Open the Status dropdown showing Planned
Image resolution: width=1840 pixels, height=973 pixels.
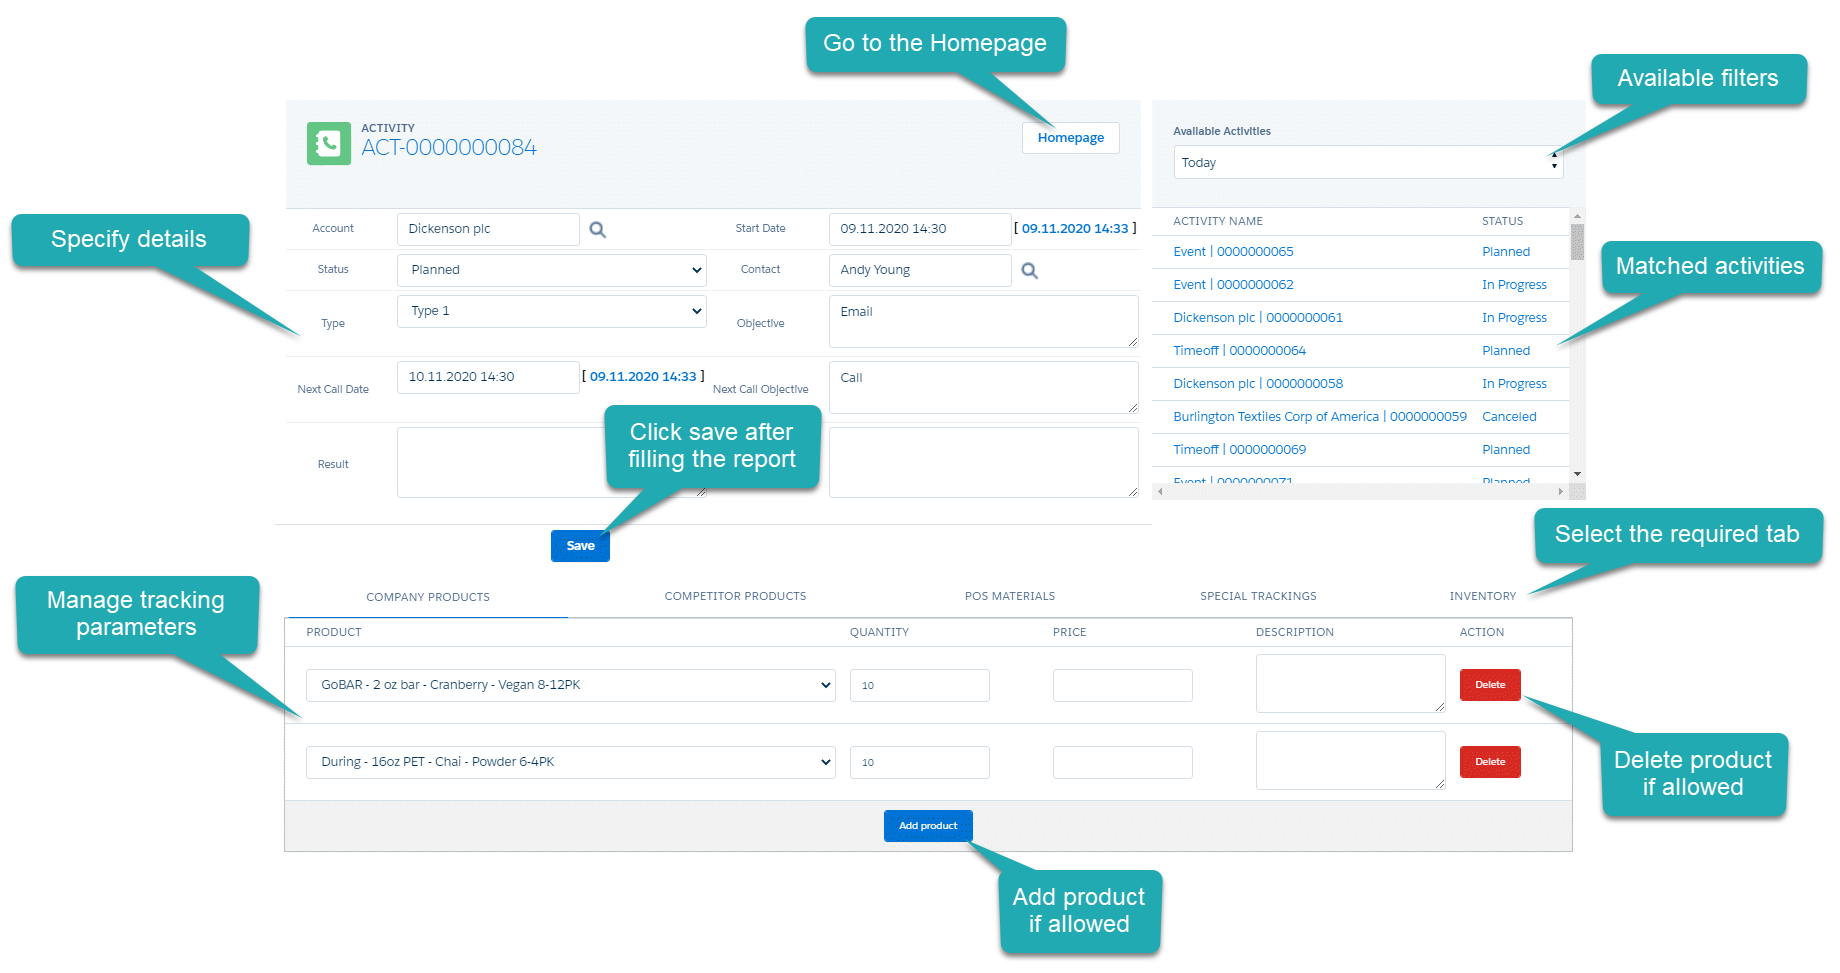coord(551,270)
